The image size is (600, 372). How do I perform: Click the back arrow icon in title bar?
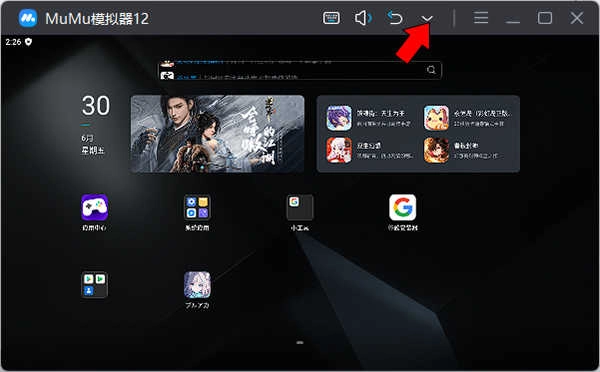[x=395, y=18]
